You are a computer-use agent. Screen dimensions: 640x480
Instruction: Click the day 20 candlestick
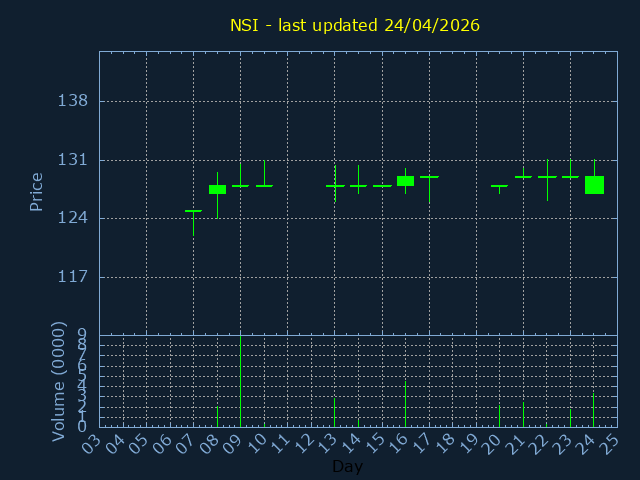[x=499, y=186]
